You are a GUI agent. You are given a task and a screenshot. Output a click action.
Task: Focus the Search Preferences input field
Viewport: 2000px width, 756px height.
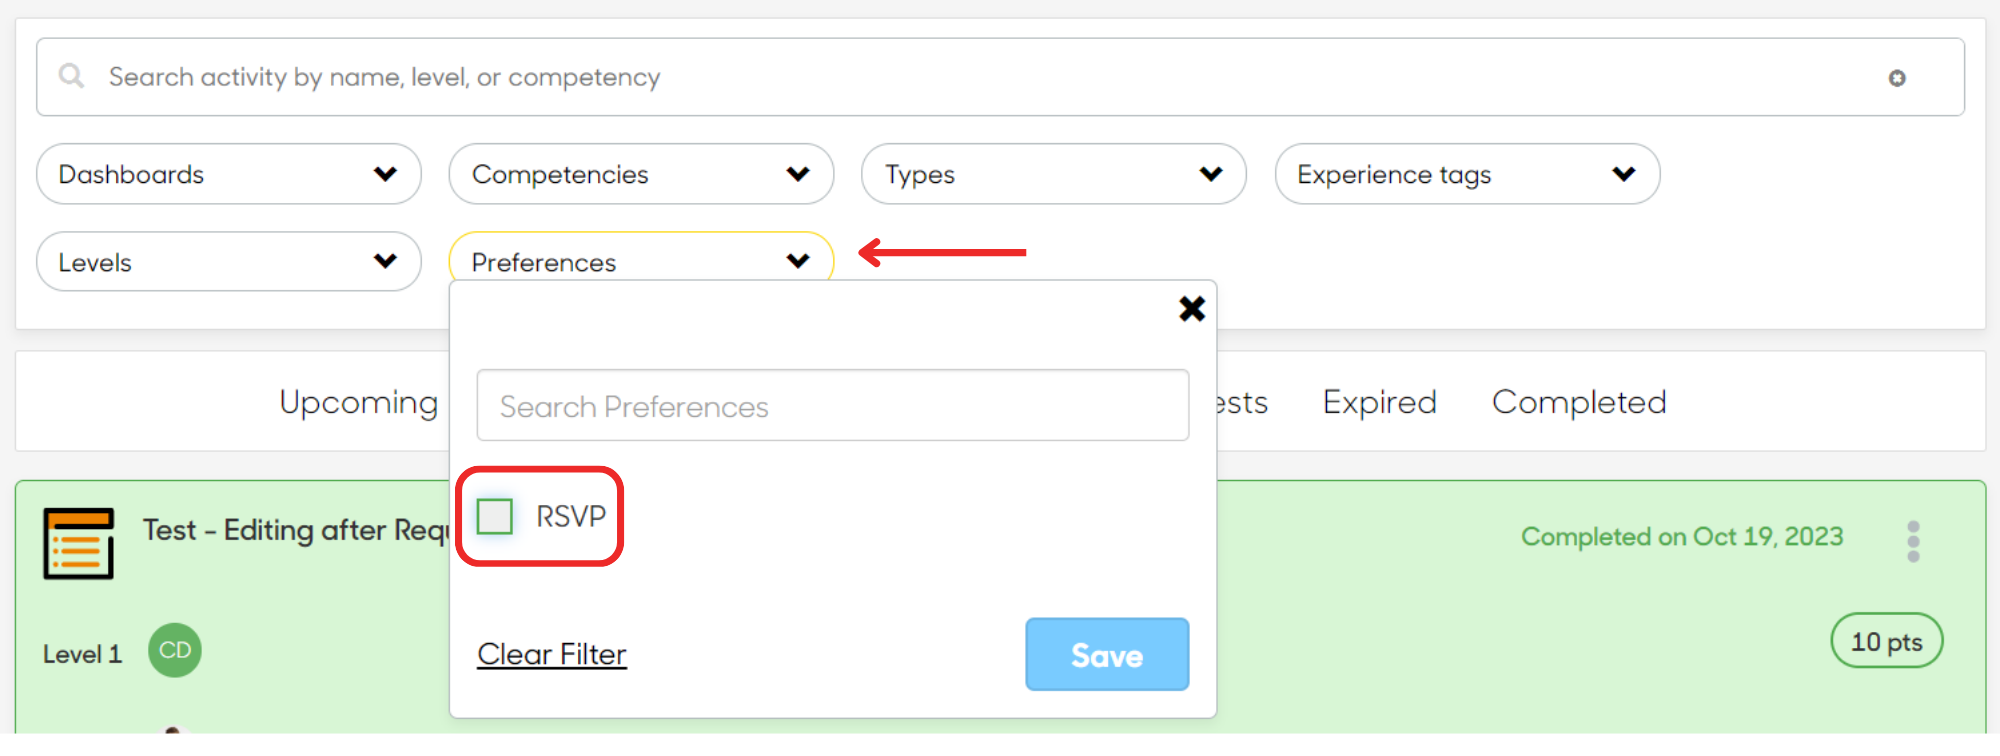[x=833, y=406]
